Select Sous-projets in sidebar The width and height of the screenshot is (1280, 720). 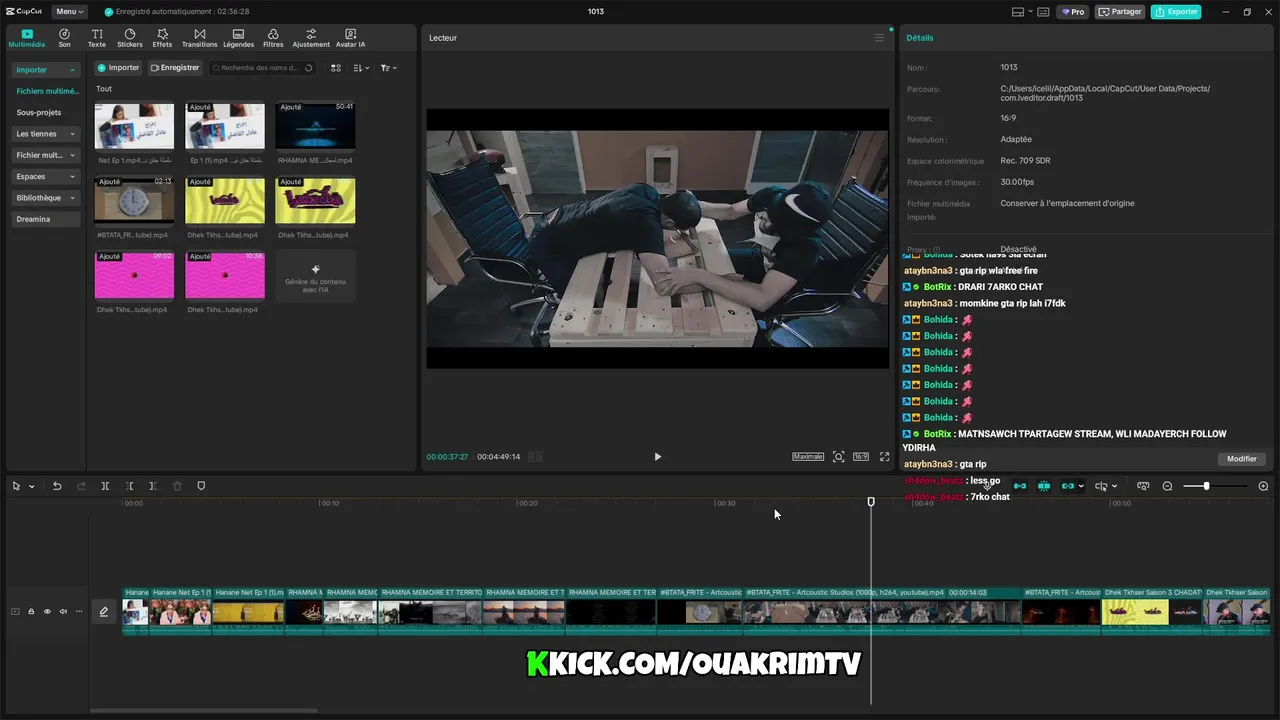tap(39, 112)
